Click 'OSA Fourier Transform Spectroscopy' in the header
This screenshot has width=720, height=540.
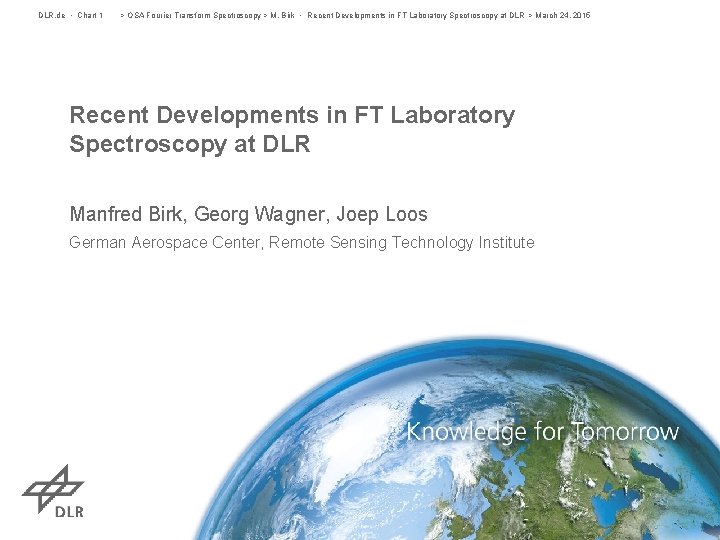194,15
